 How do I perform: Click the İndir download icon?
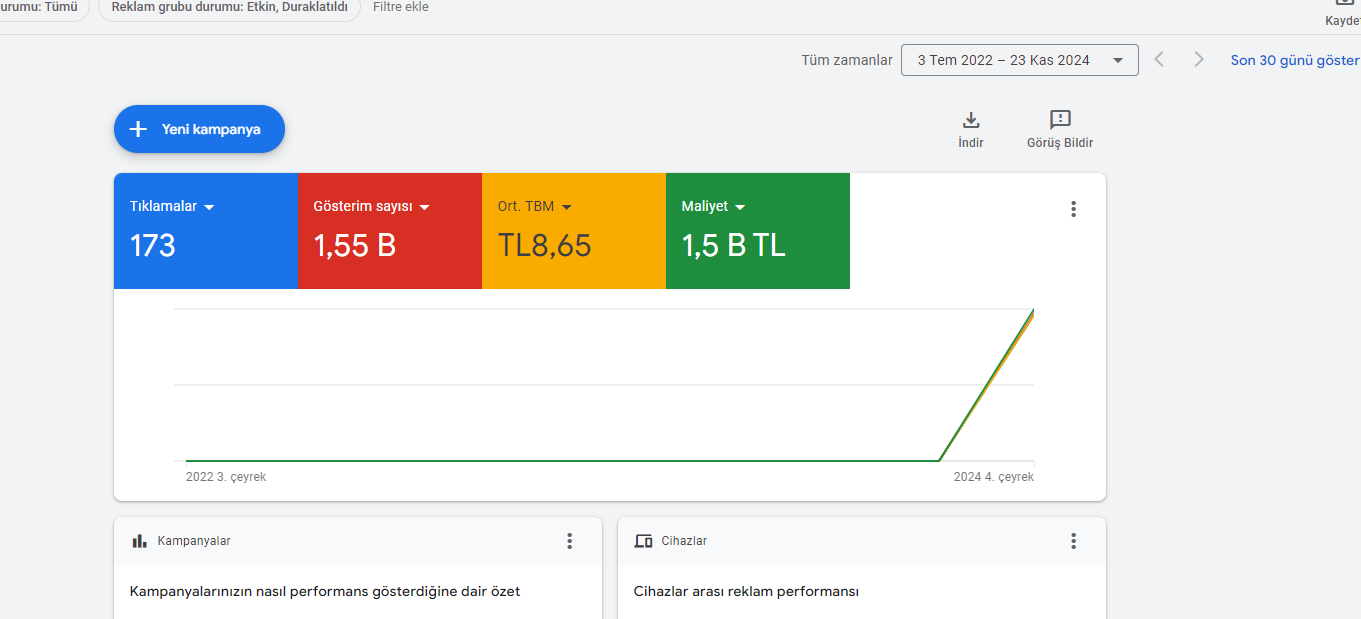pyautogui.click(x=970, y=120)
